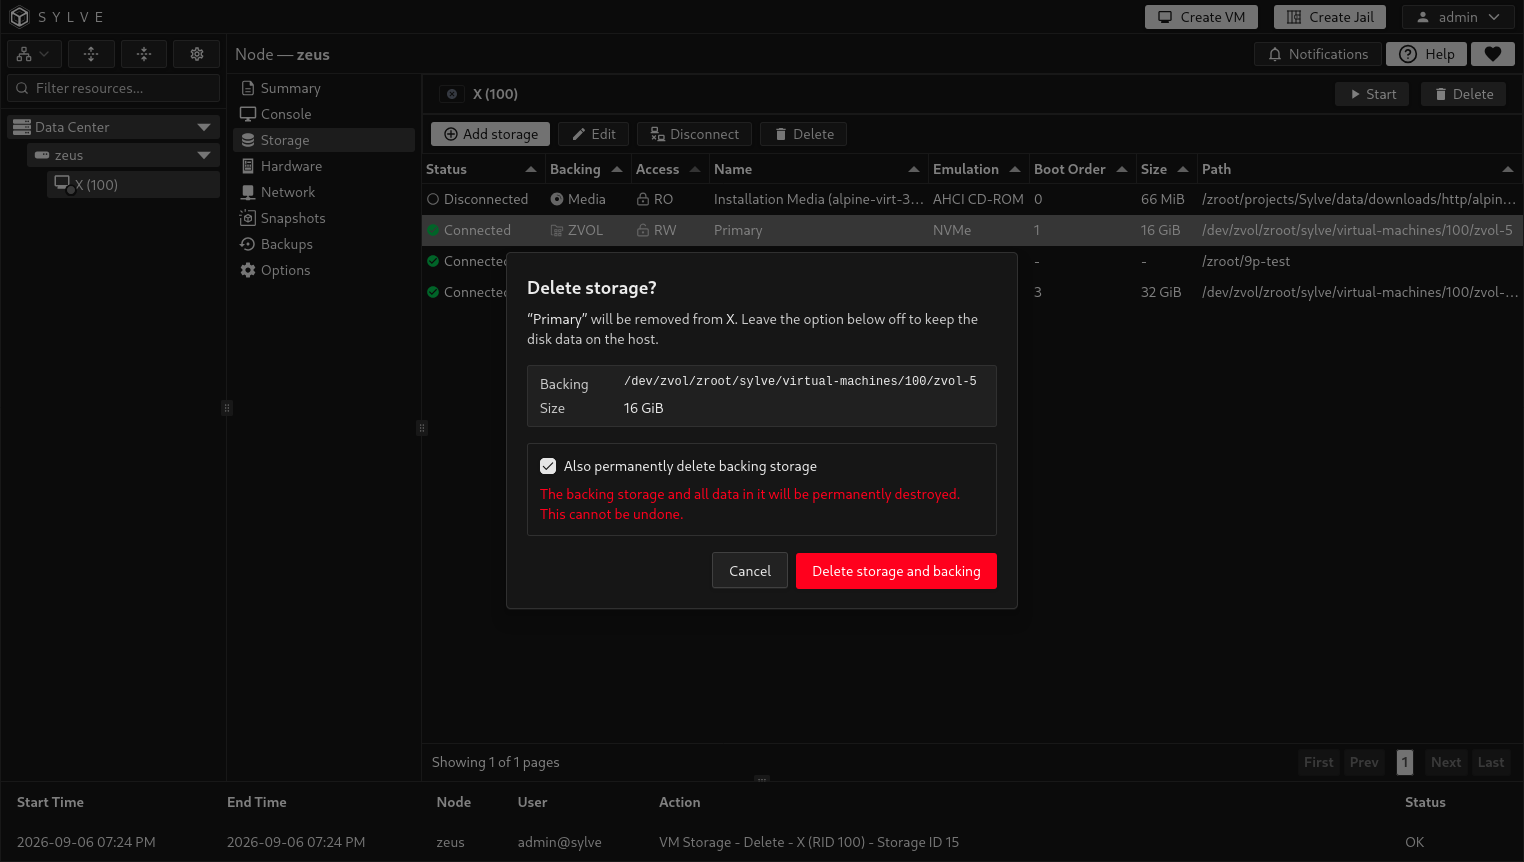The image size is (1524, 862).
Task: Open the Hardware section
Action: [324, 166]
